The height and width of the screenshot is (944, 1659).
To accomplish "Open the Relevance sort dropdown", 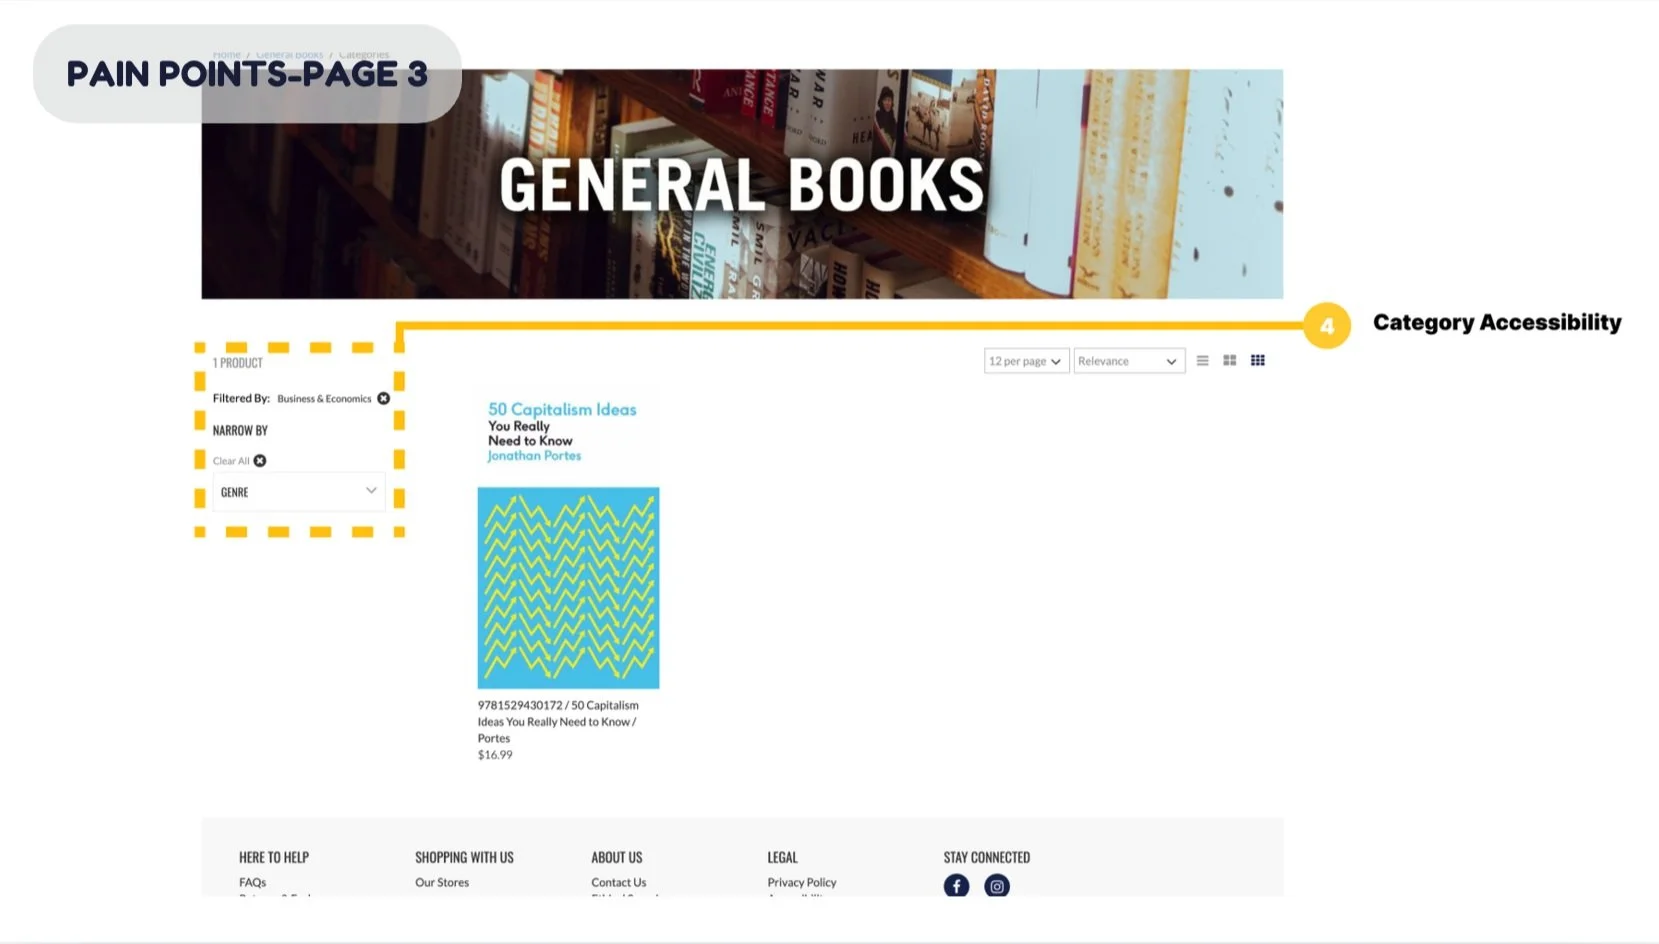I will [1129, 361].
